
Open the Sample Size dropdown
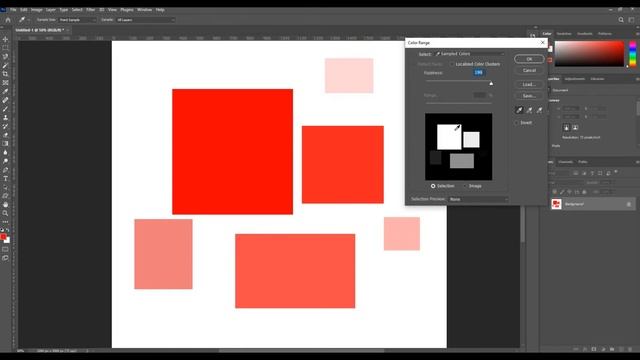78,20
